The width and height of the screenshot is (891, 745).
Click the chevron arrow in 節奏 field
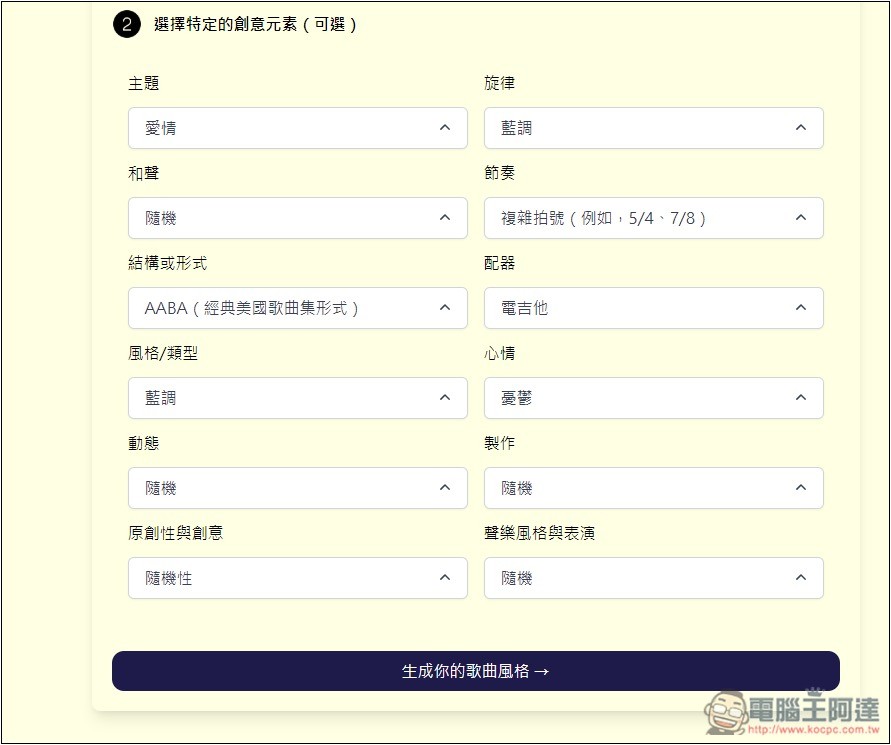pos(800,218)
